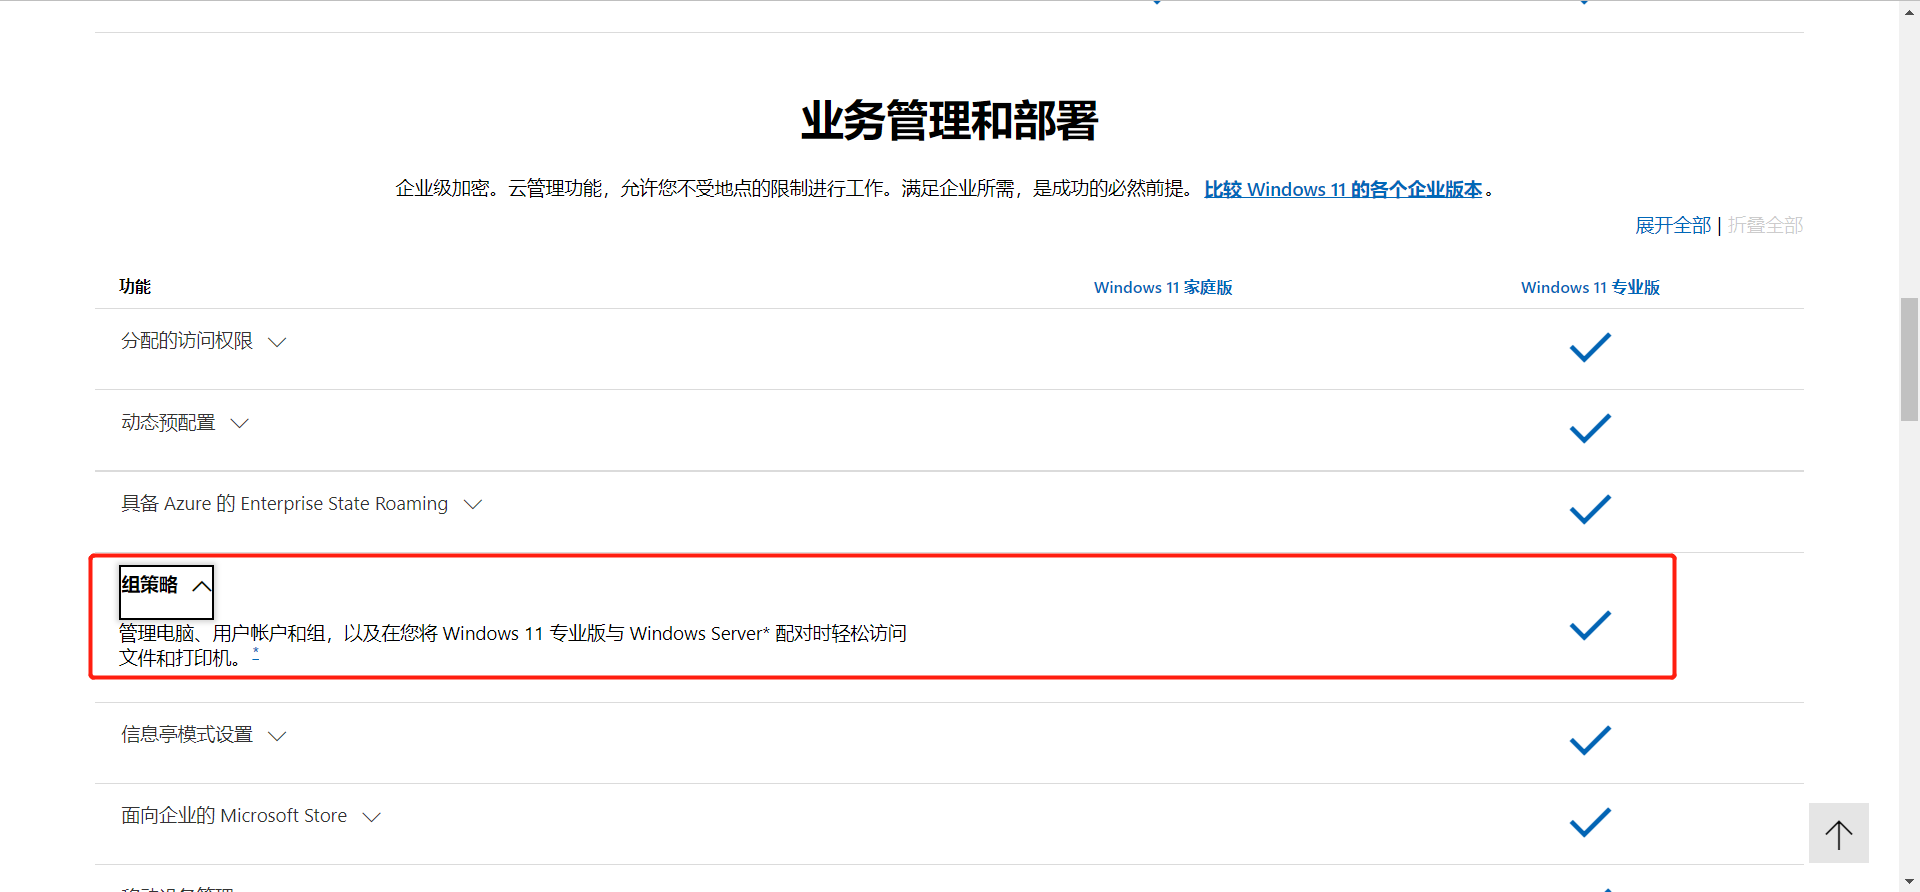Click the checkmark in the Enterprise State Roaming row
The width and height of the screenshot is (1920, 892).
(x=1590, y=509)
